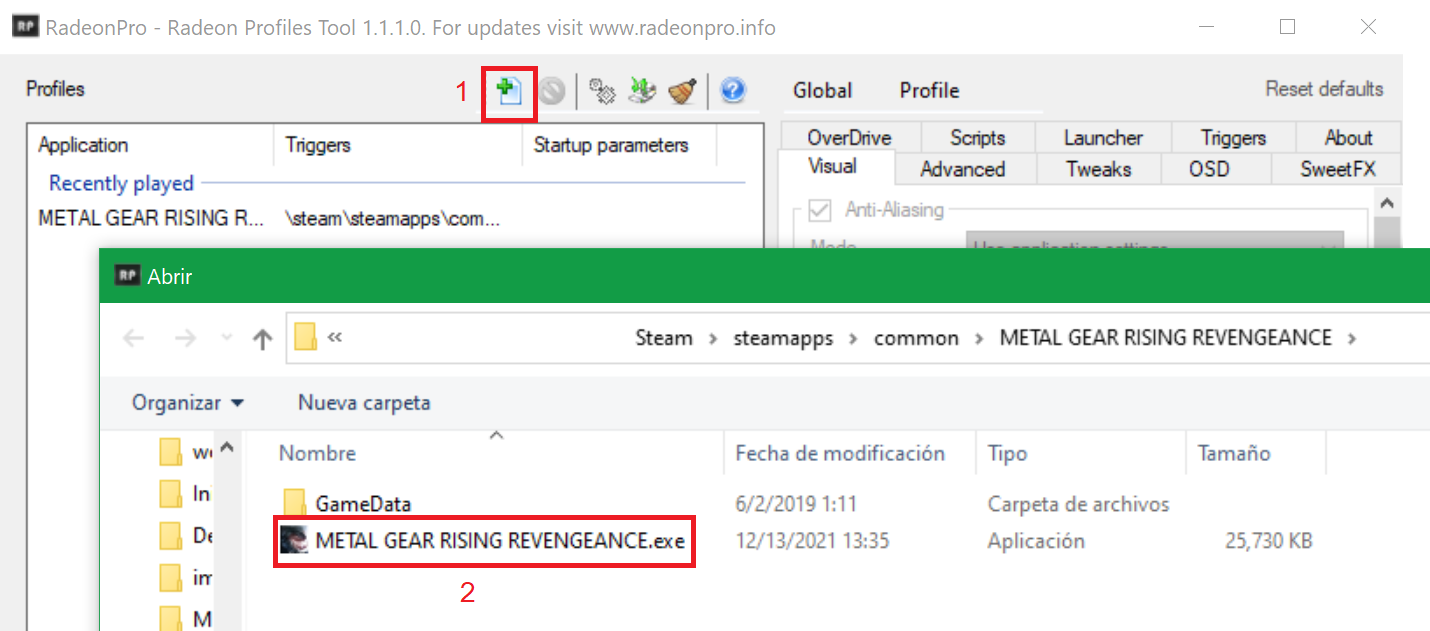Expand the chevron after the steamapps breadcrumb

(x=854, y=339)
